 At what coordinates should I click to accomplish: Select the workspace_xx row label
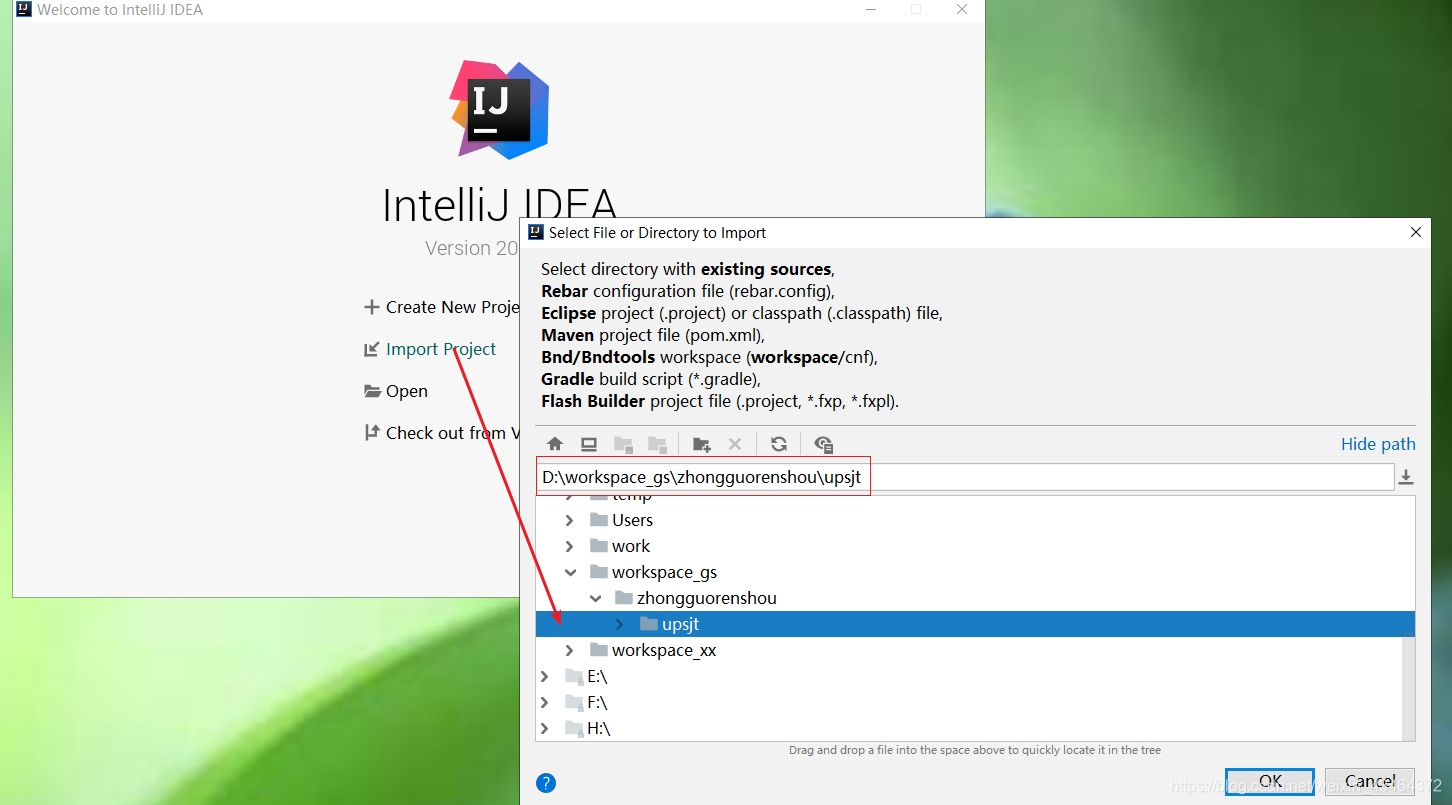(x=664, y=650)
